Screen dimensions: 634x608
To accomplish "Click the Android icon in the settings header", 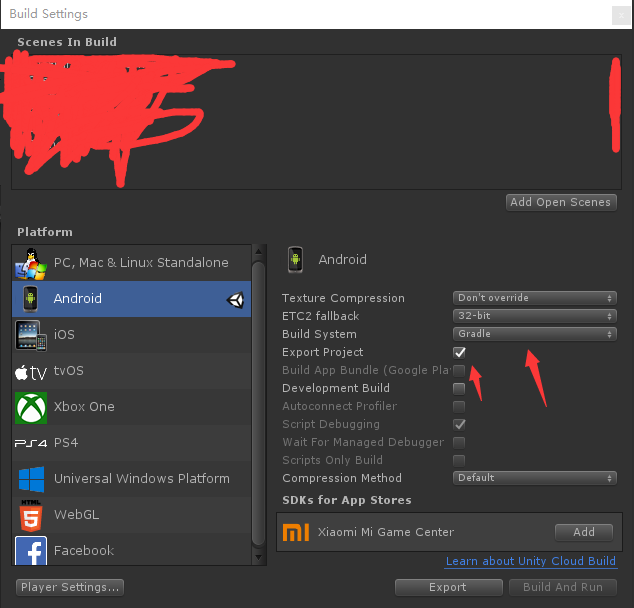I will (296, 260).
